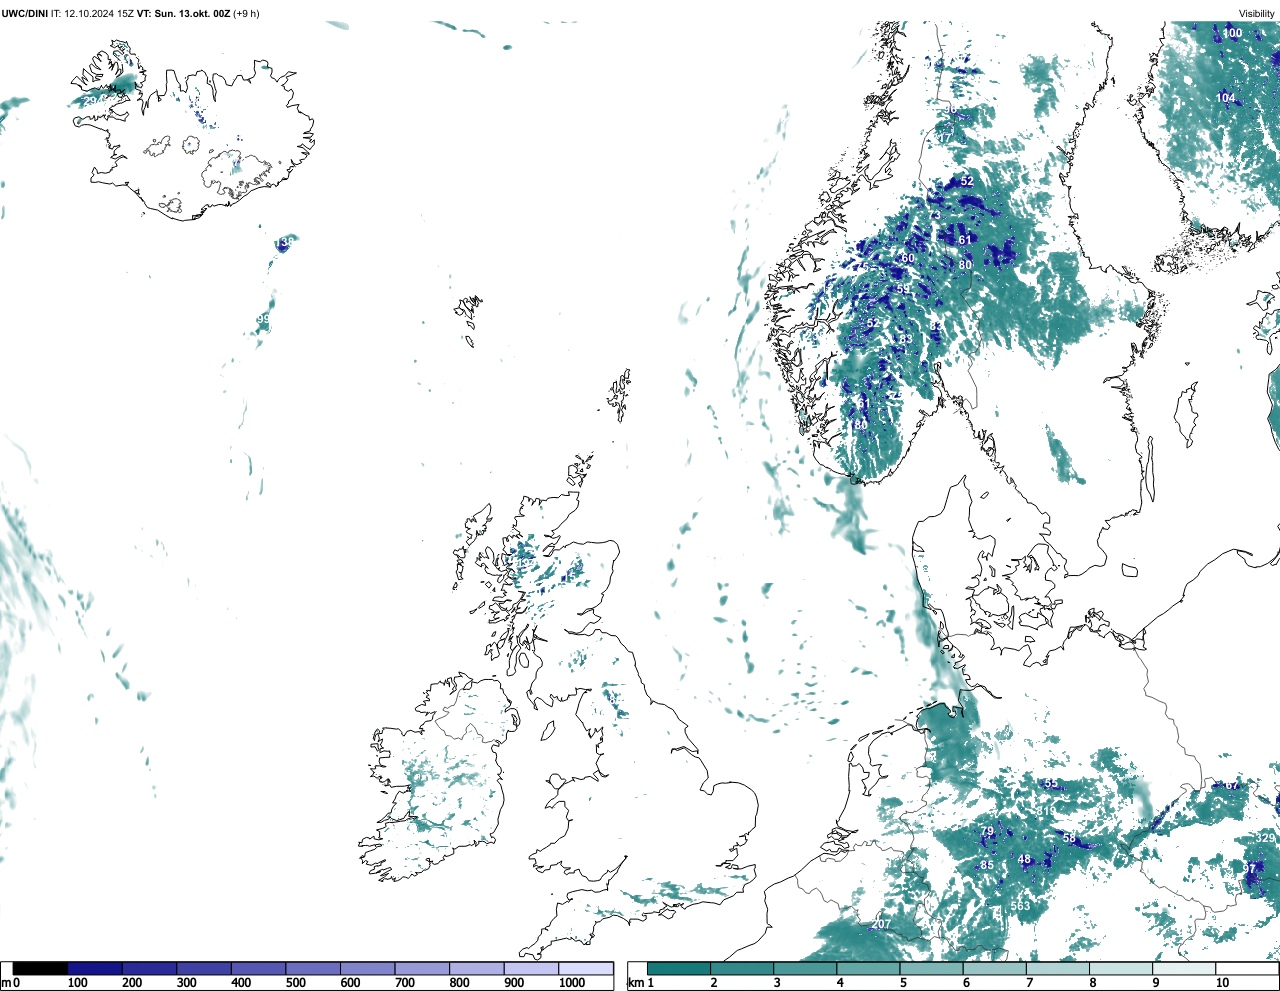This screenshot has width=1280, height=991.
Task: Select the 400–500 m legend color block
Action: [259, 968]
